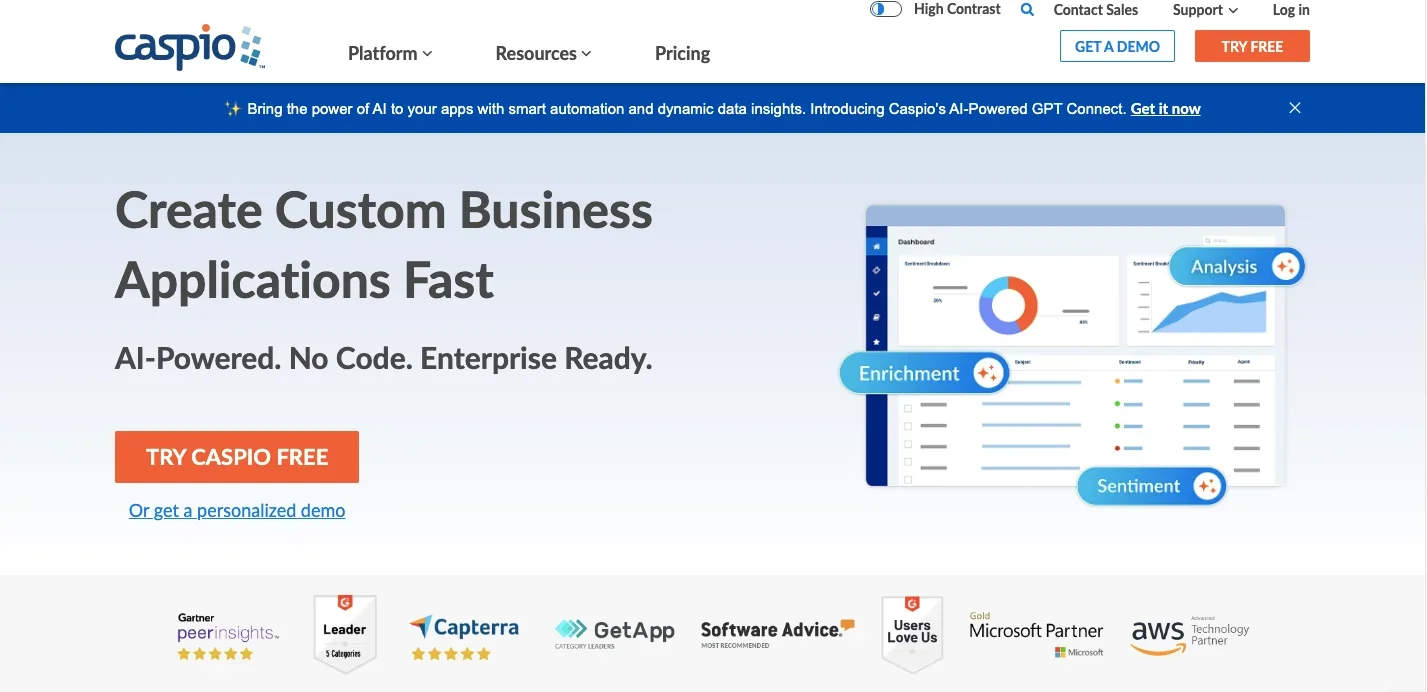This screenshot has width=1427, height=692.
Task: Open the Contact Sales link
Action: [1095, 10]
